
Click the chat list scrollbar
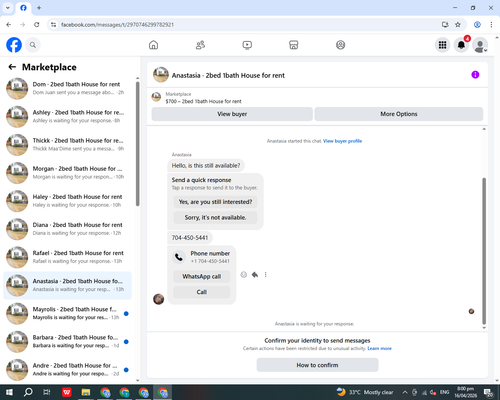(x=138, y=144)
